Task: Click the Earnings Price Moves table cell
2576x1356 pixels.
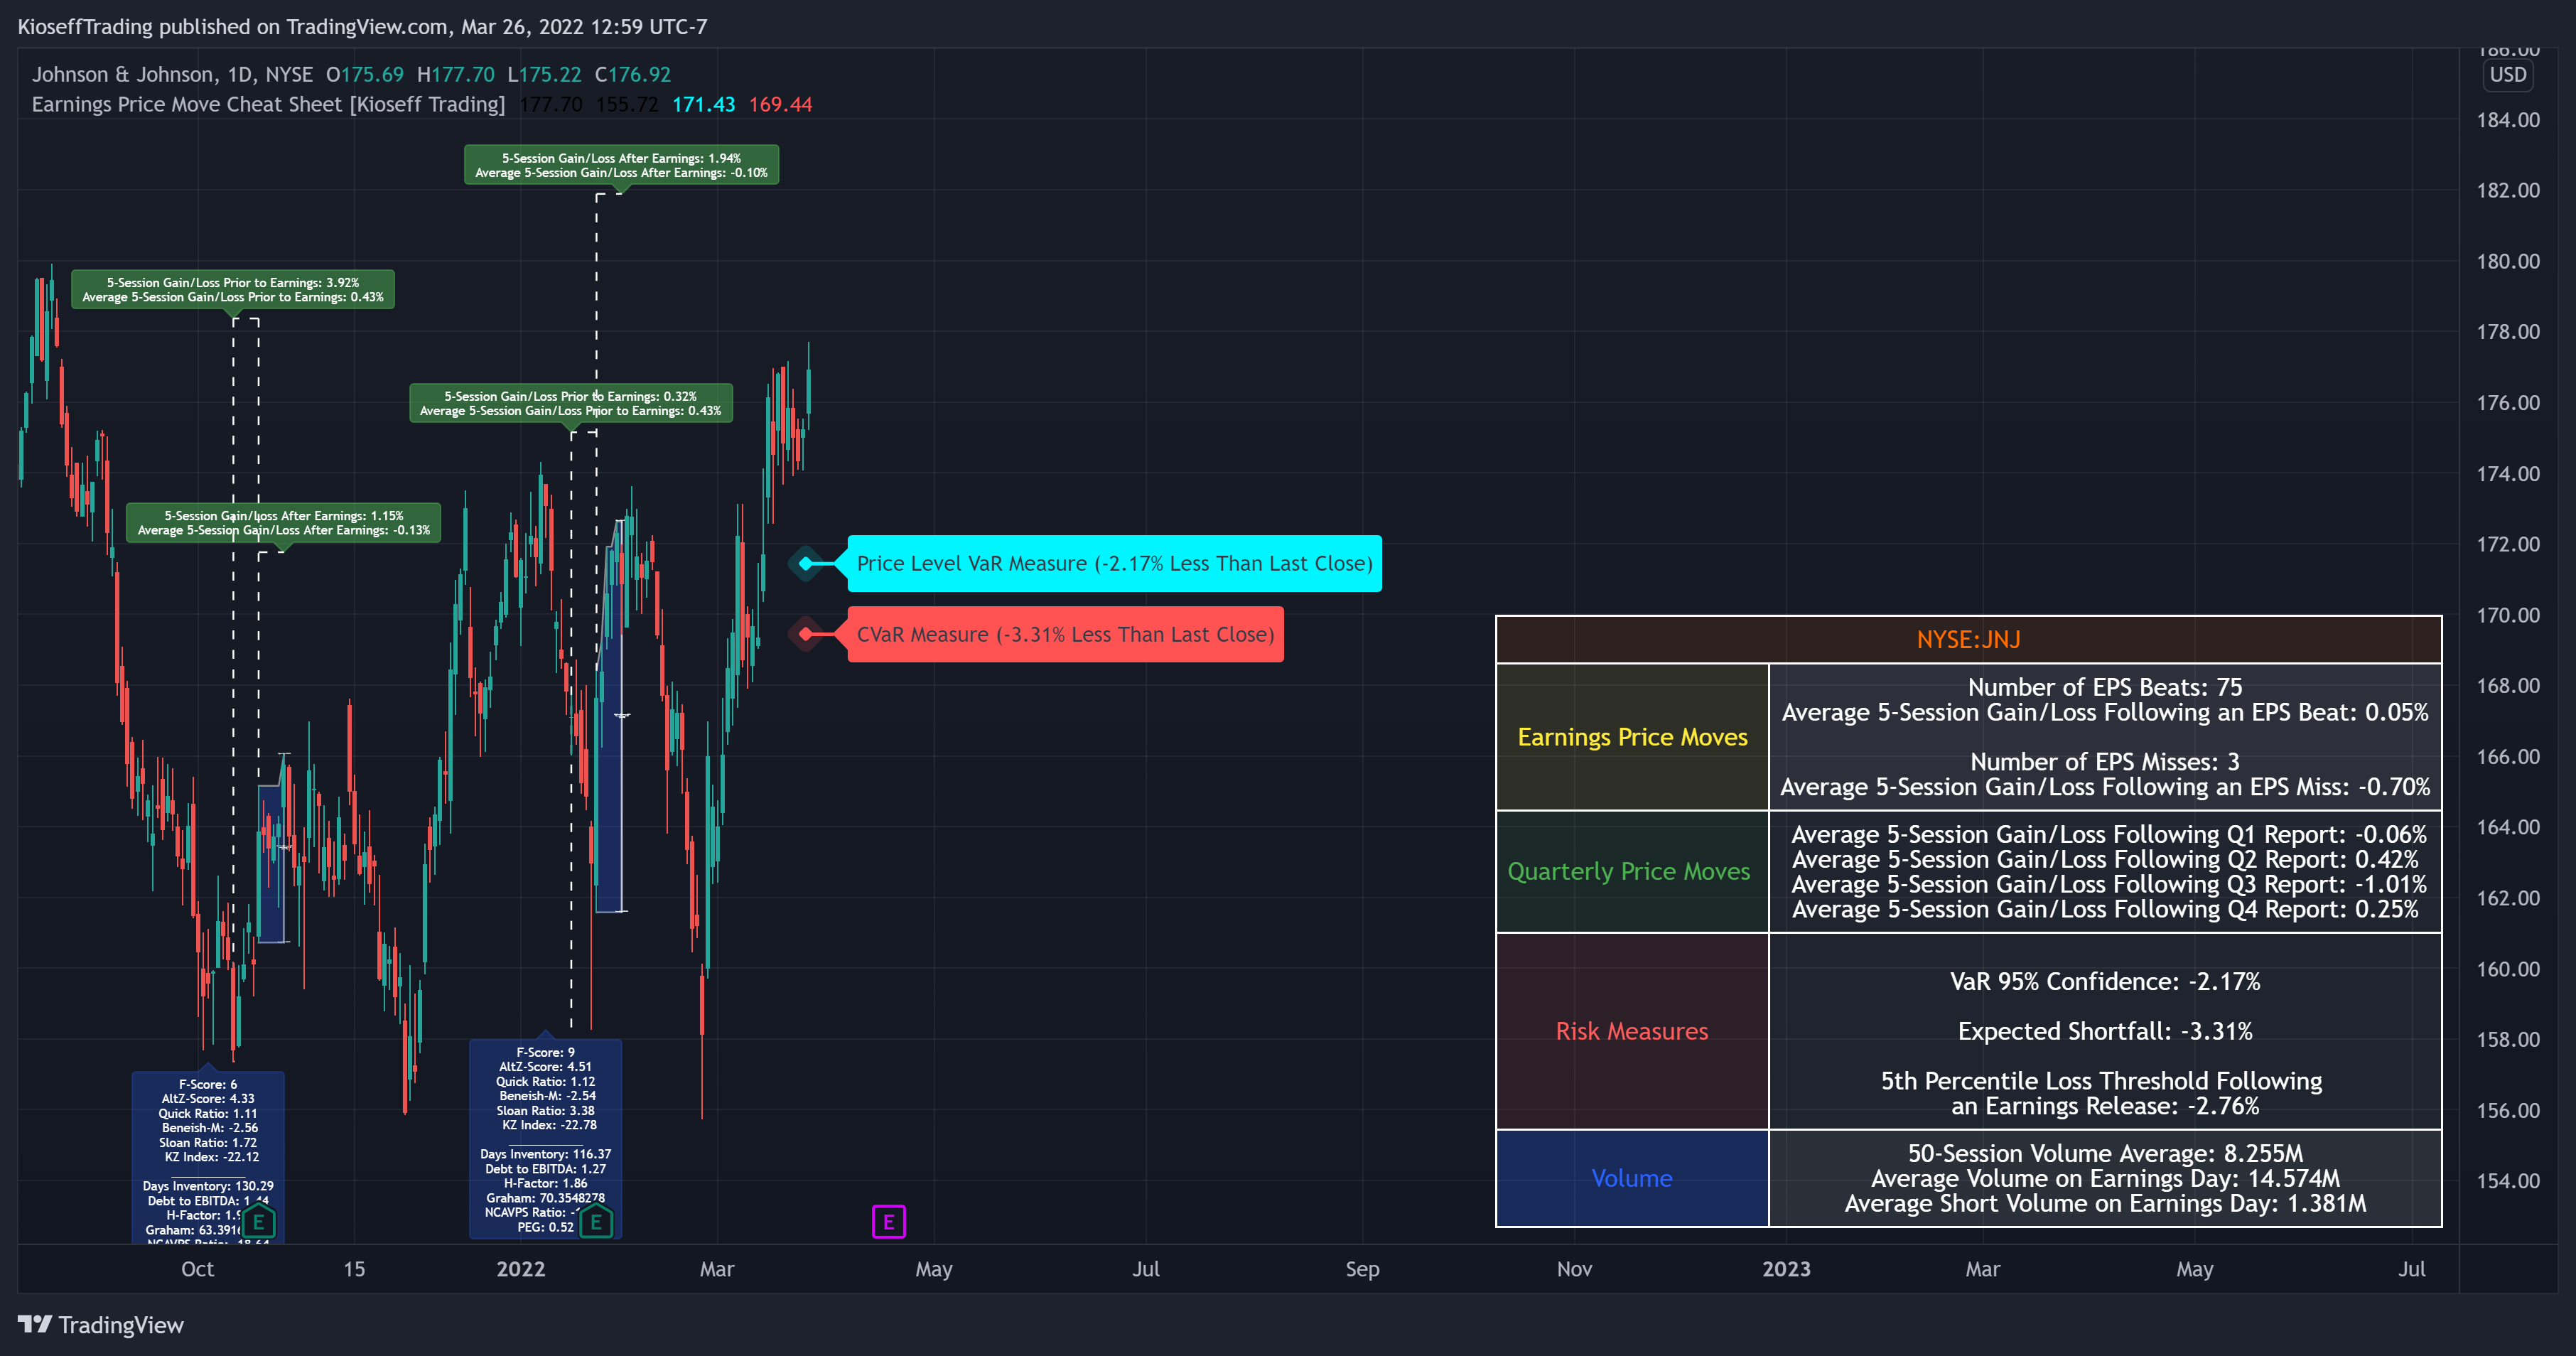Action: (x=1632, y=737)
